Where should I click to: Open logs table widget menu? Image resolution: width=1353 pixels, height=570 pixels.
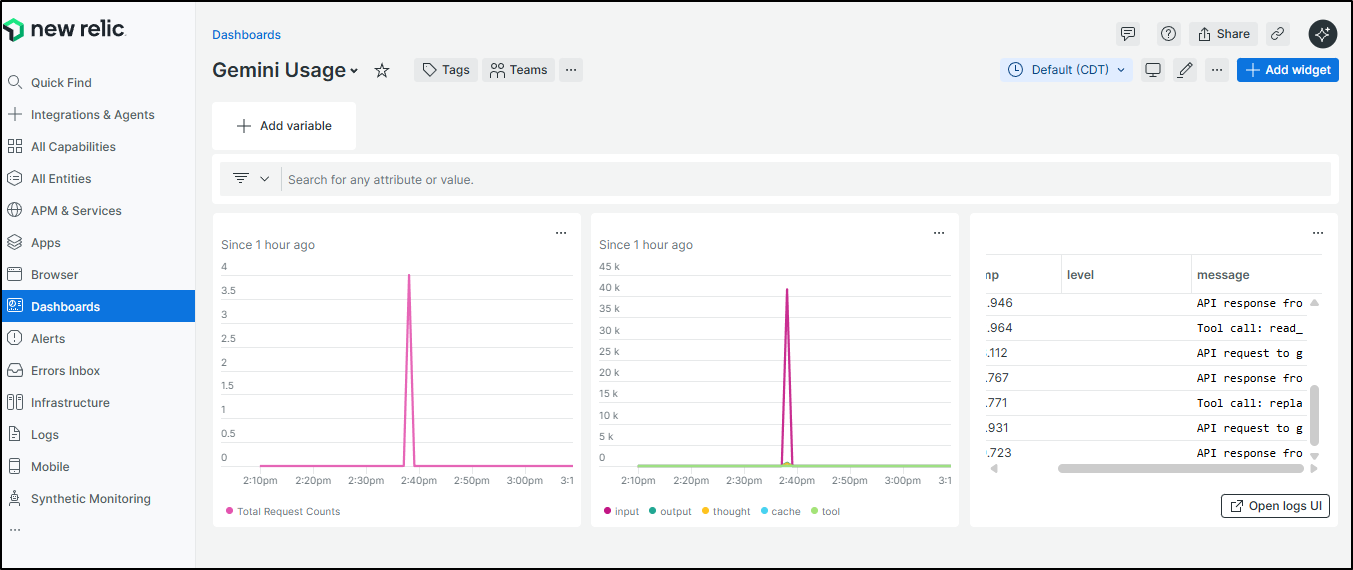click(x=1318, y=233)
